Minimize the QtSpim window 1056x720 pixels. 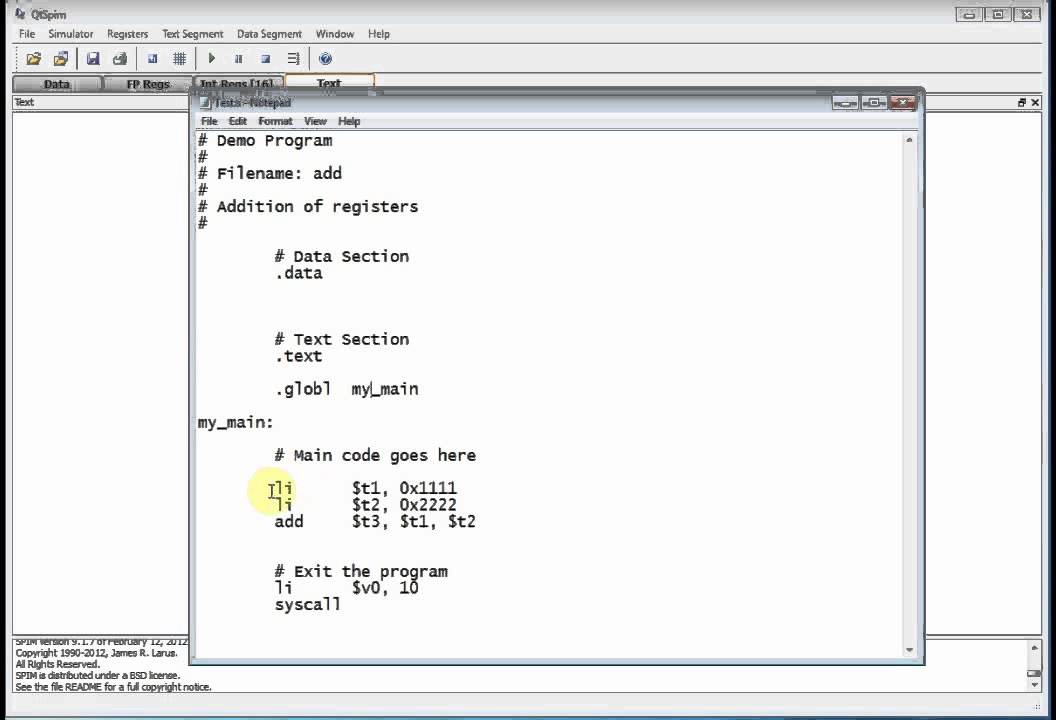pyautogui.click(x=968, y=14)
